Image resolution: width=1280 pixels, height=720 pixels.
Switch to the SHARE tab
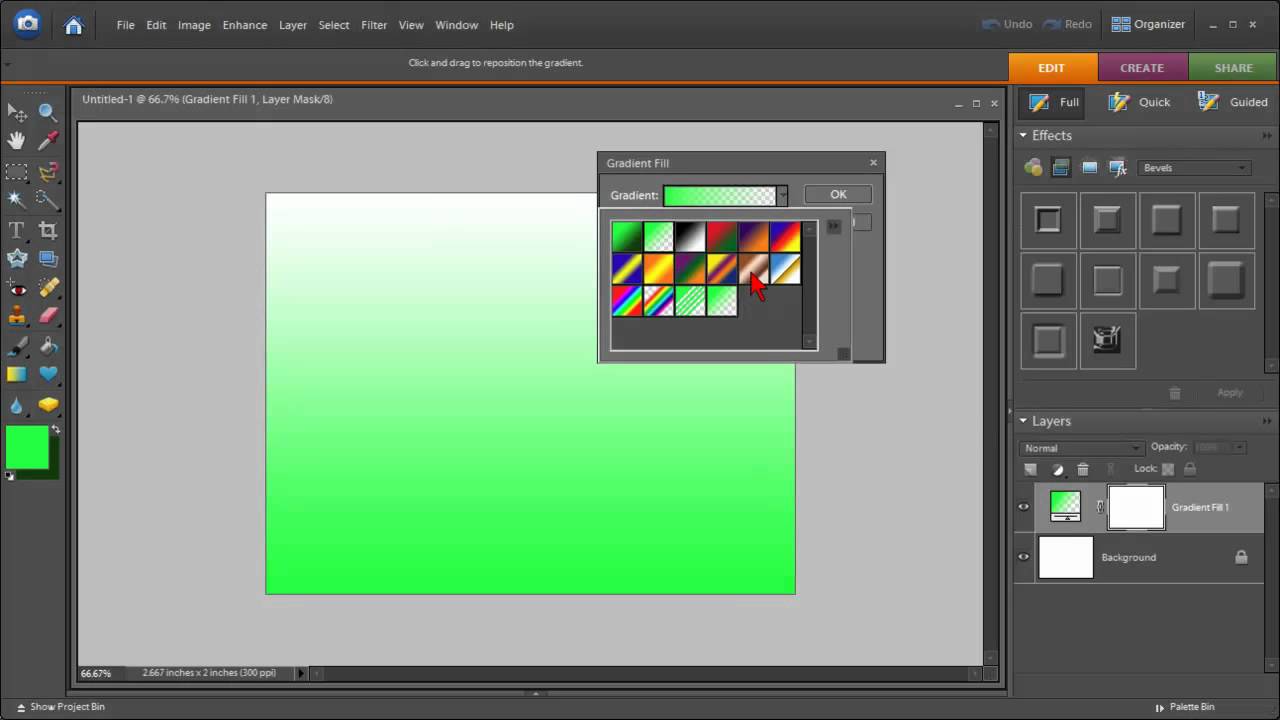(1234, 68)
